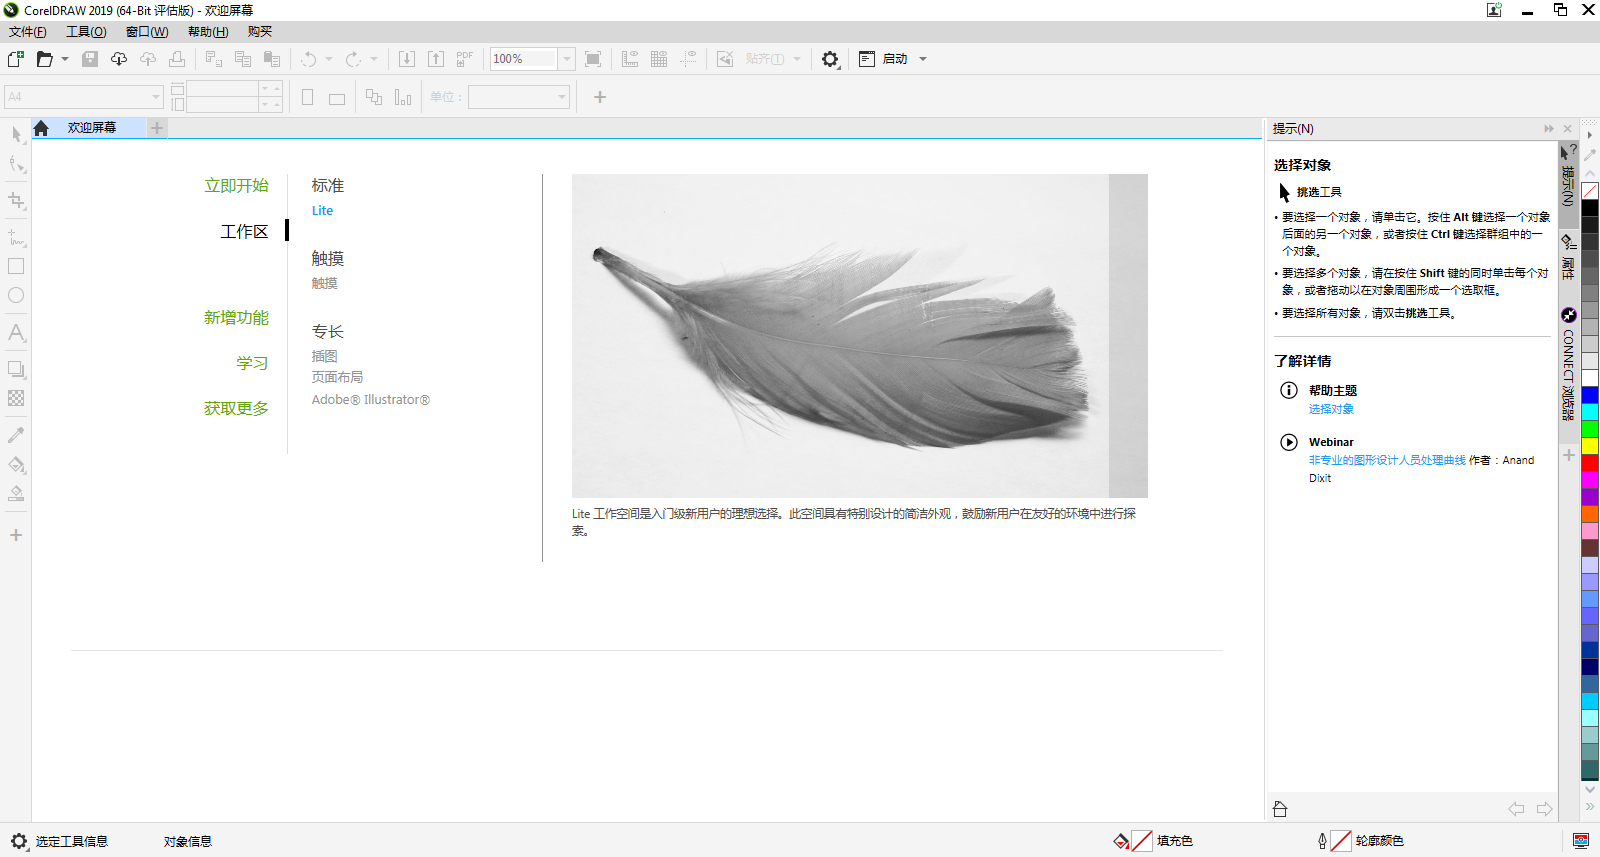Choose the Adobe® Illustrator® workspace option
This screenshot has height=857, width=1600.
click(x=370, y=400)
